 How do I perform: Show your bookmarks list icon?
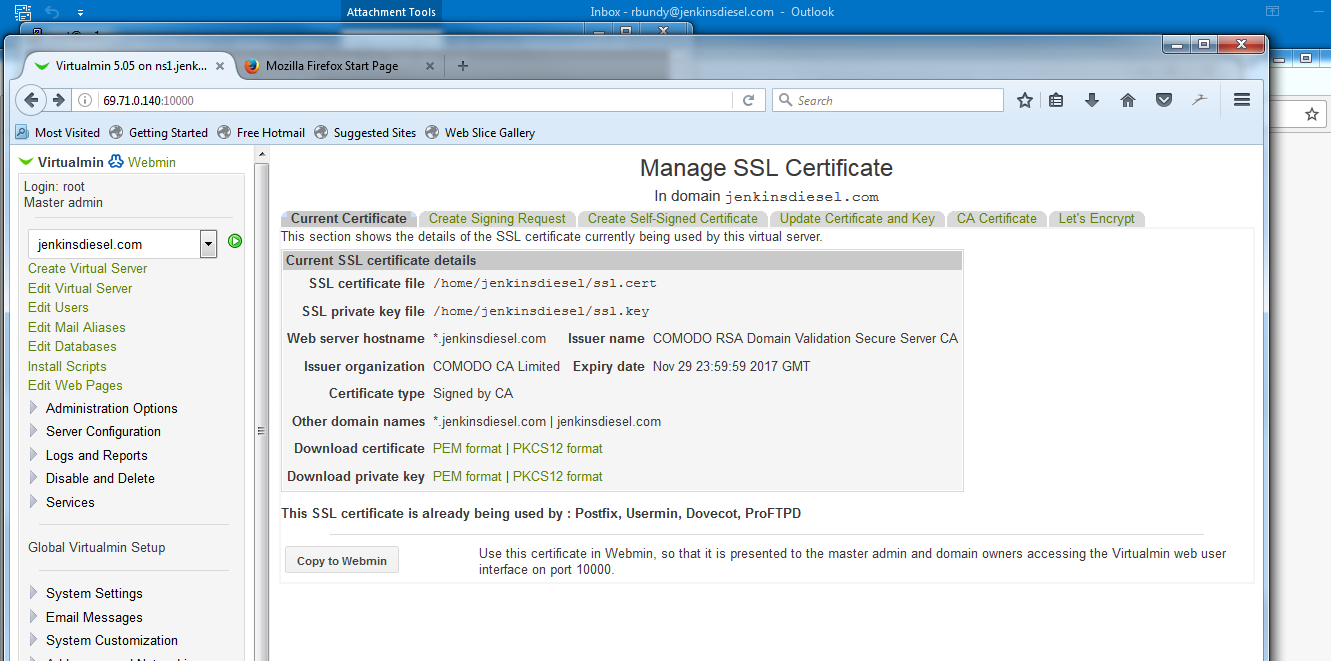tap(1056, 100)
